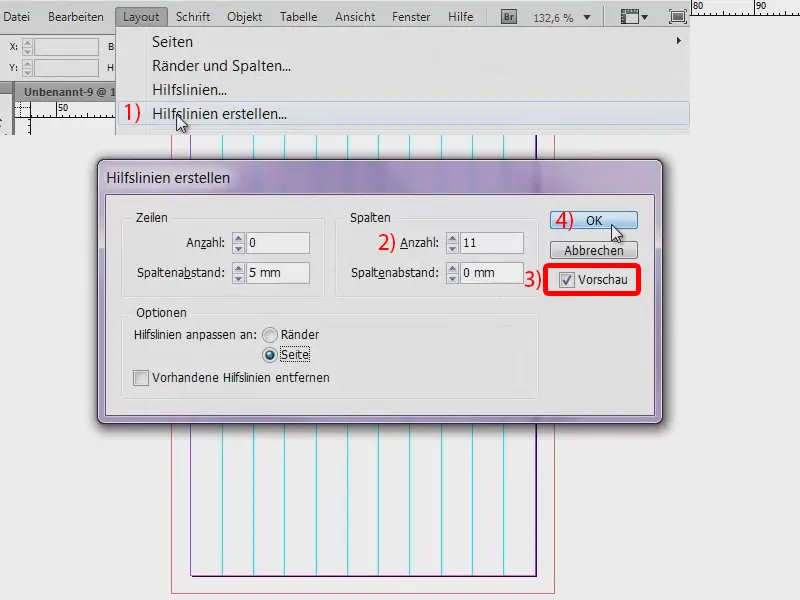Click the X position input field

(x=66, y=47)
